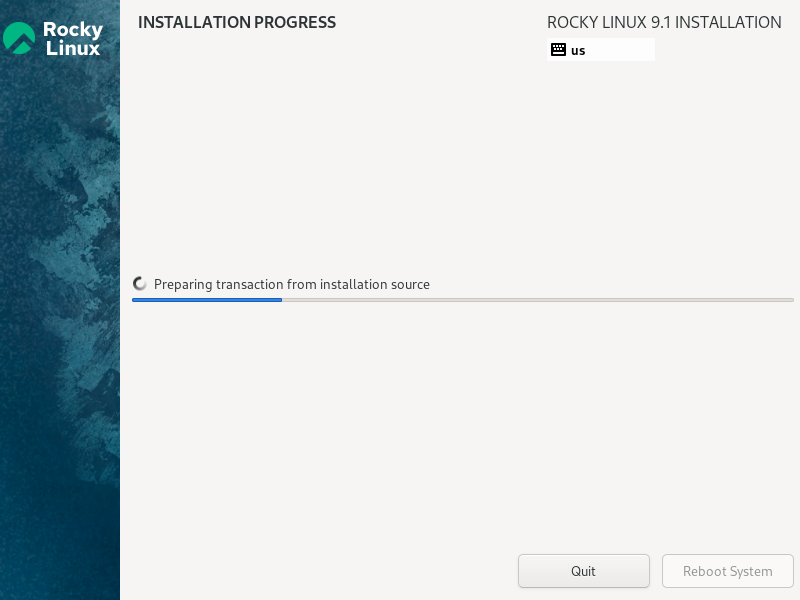Click the keyboard icon beside us

pyautogui.click(x=558, y=49)
